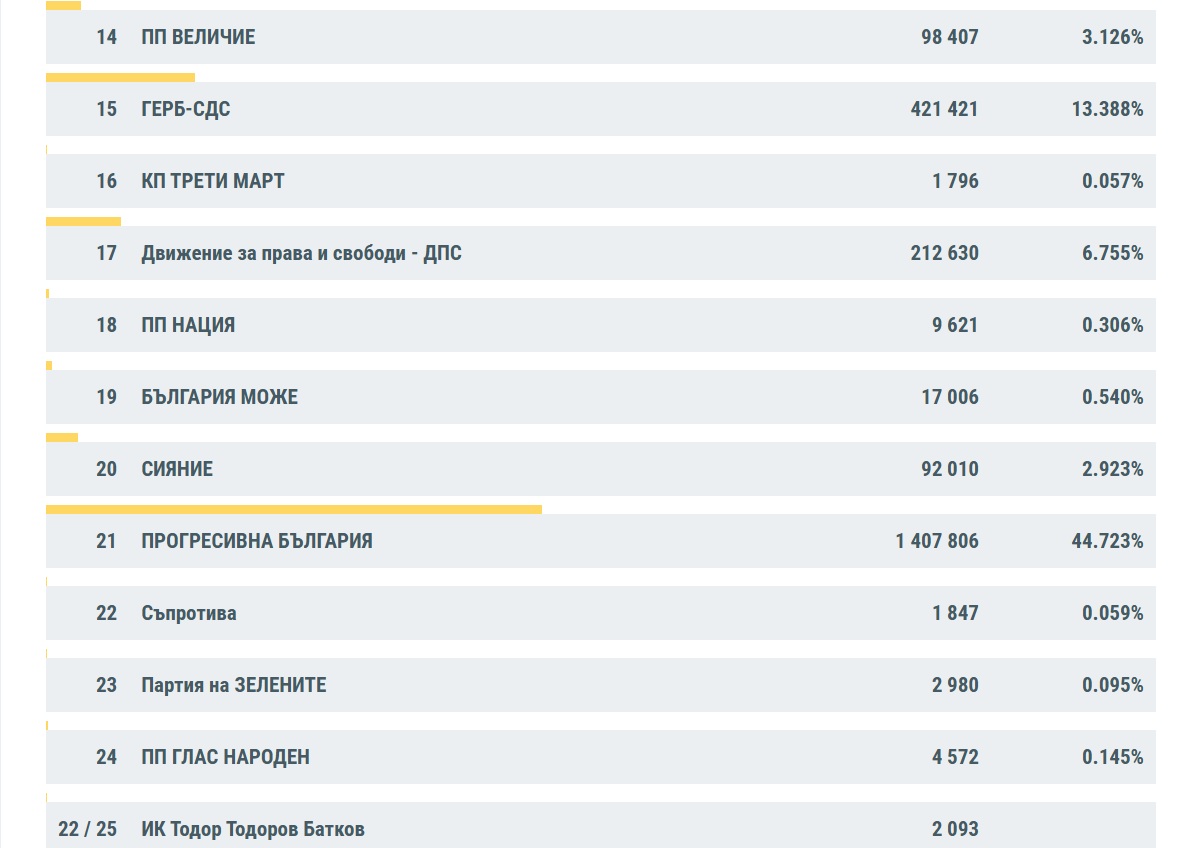The height and width of the screenshot is (848, 1200).
Task: Click the ПП ВЕЛИЧИЕ party name
Action: click(198, 37)
